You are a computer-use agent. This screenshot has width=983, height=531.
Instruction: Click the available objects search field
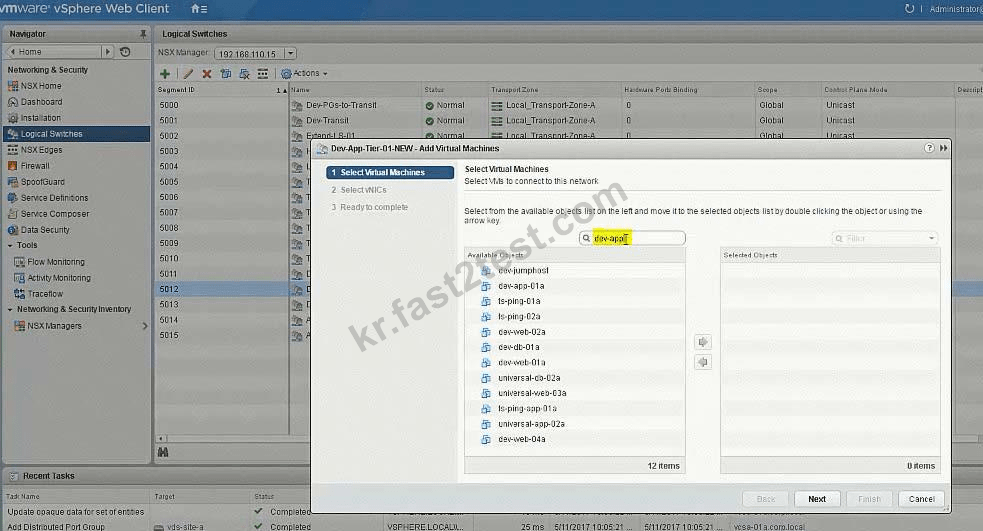[632, 238]
